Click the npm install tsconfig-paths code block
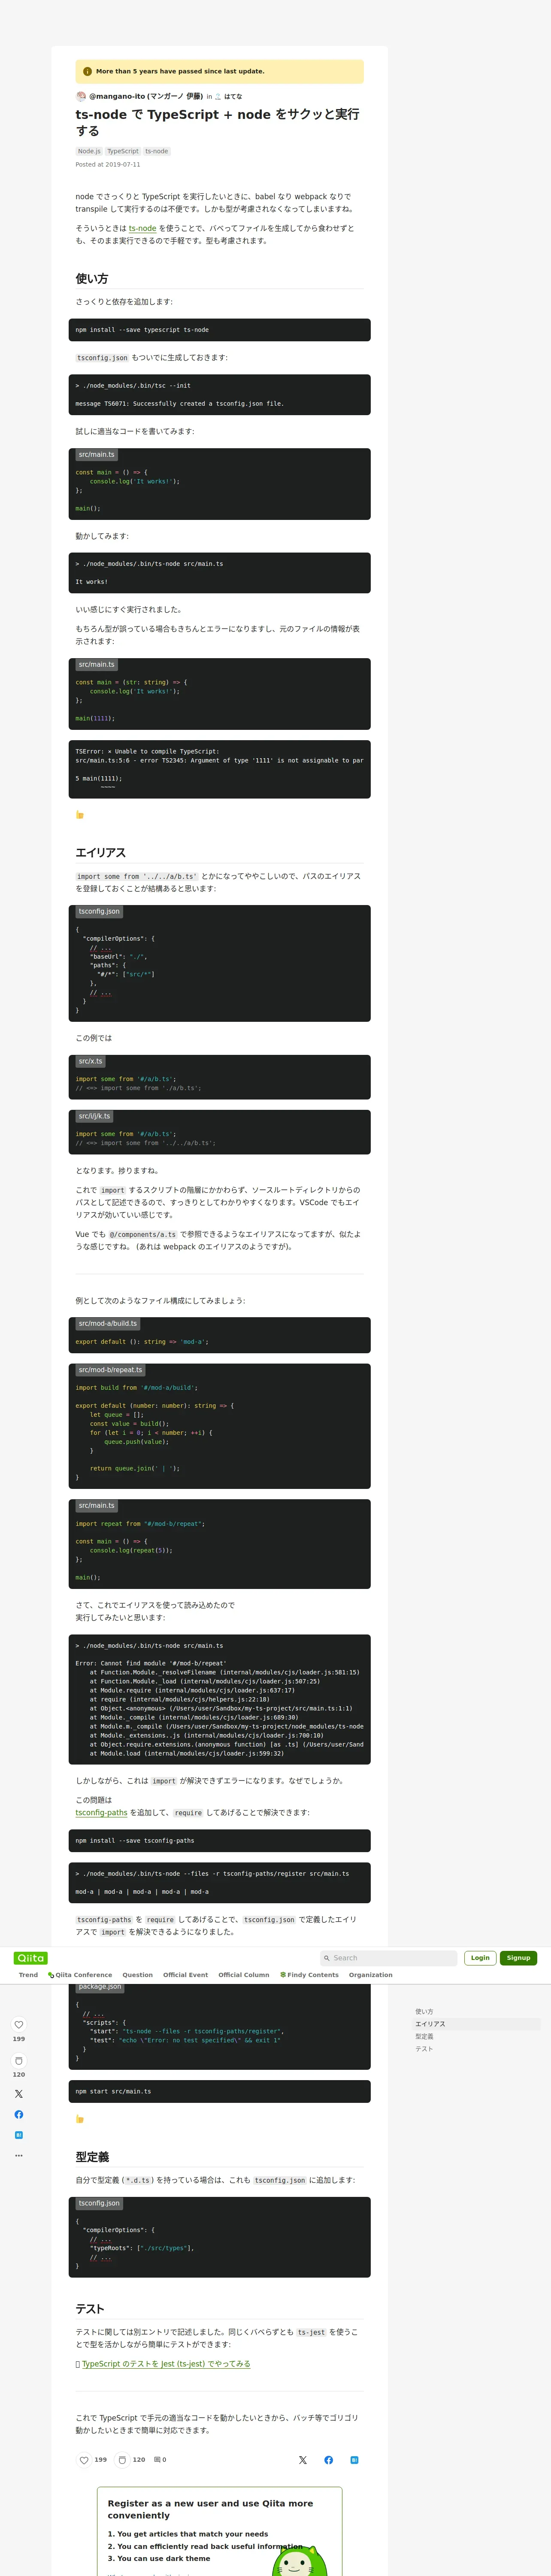The image size is (551, 2576). tap(220, 1840)
